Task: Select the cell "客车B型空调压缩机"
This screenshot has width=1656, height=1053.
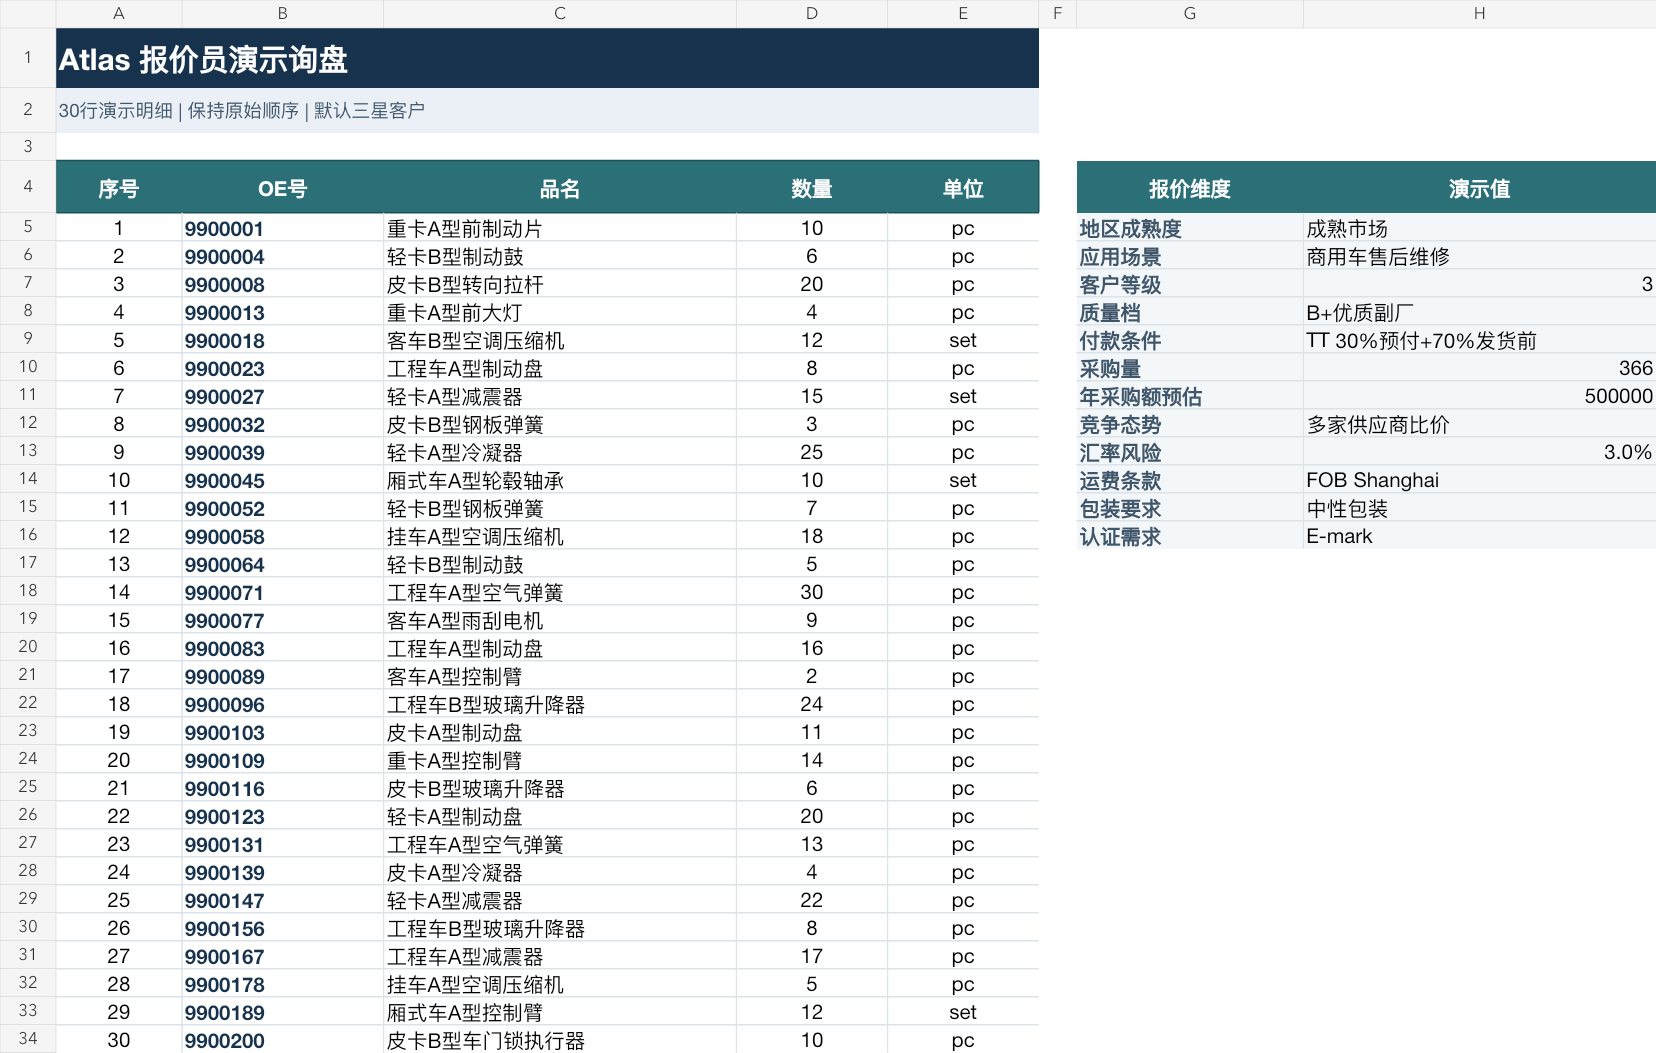Action: [560, 340]
